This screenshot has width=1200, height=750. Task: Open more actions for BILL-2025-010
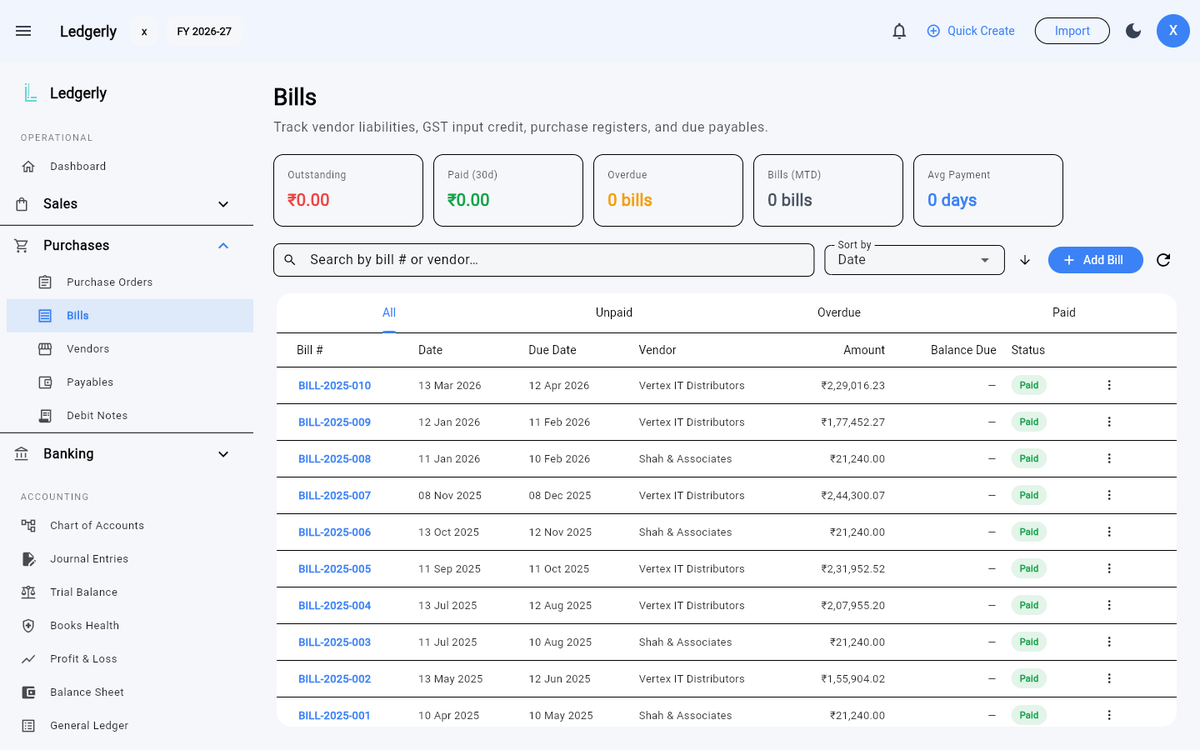point(1109,385)
